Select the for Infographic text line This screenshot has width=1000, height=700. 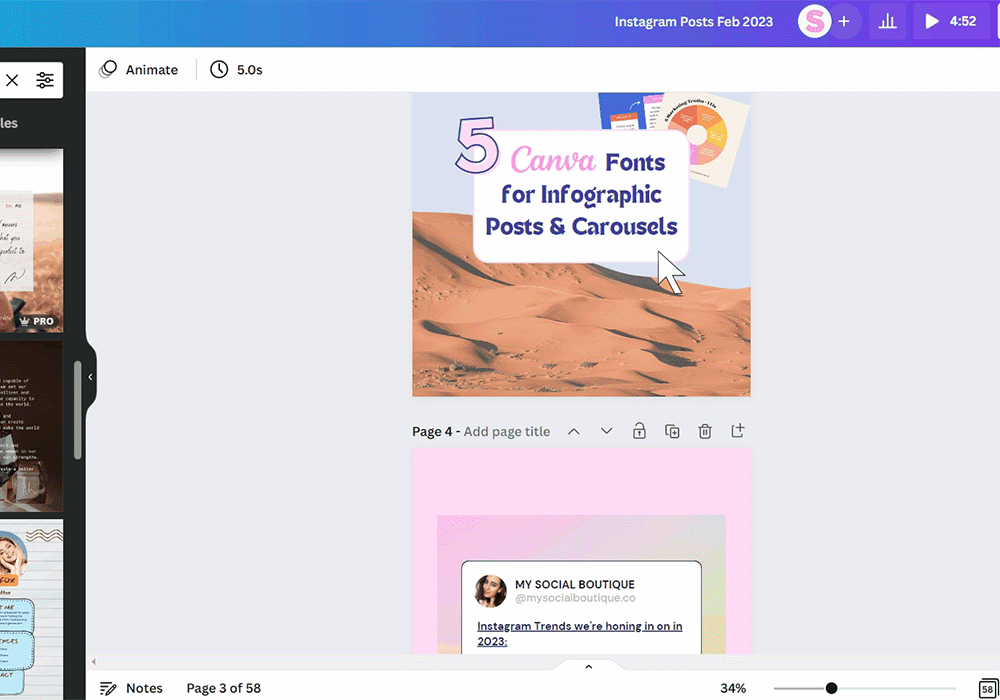(x=581, y=195)
